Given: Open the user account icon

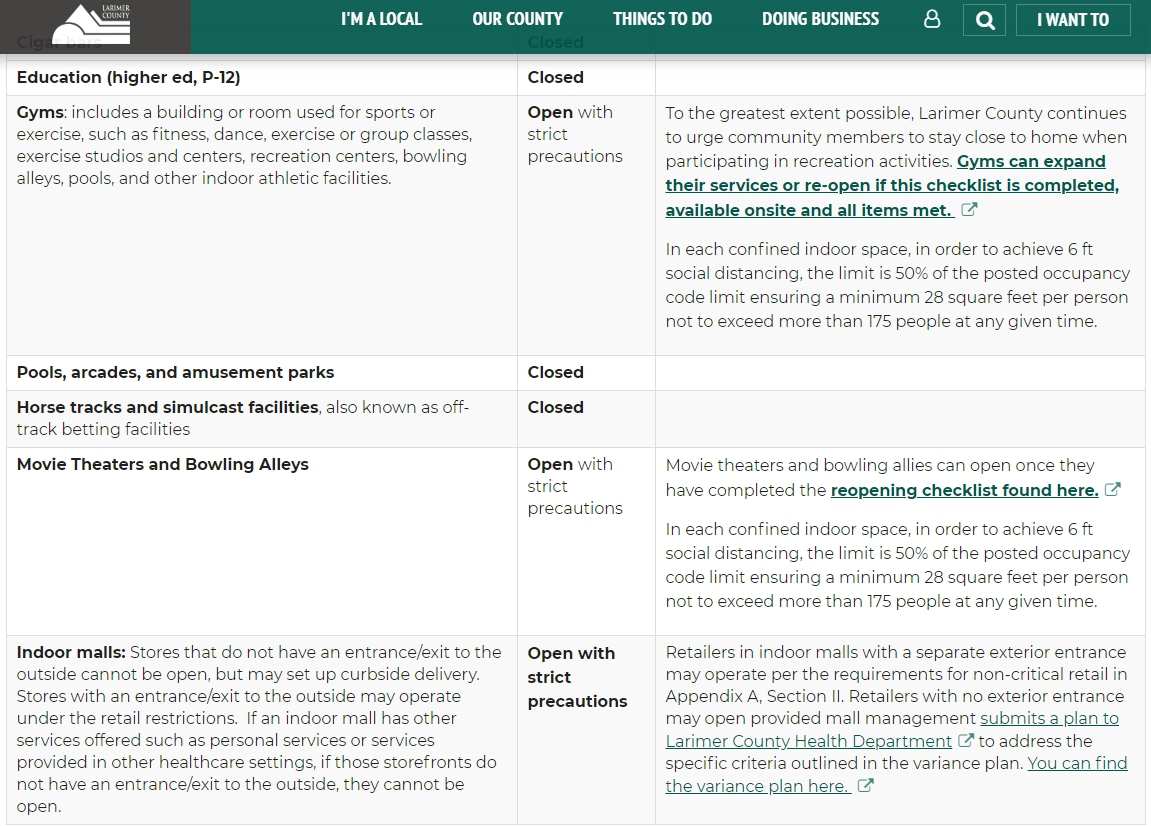Looking at the screenshot, I should coord(932,19).
